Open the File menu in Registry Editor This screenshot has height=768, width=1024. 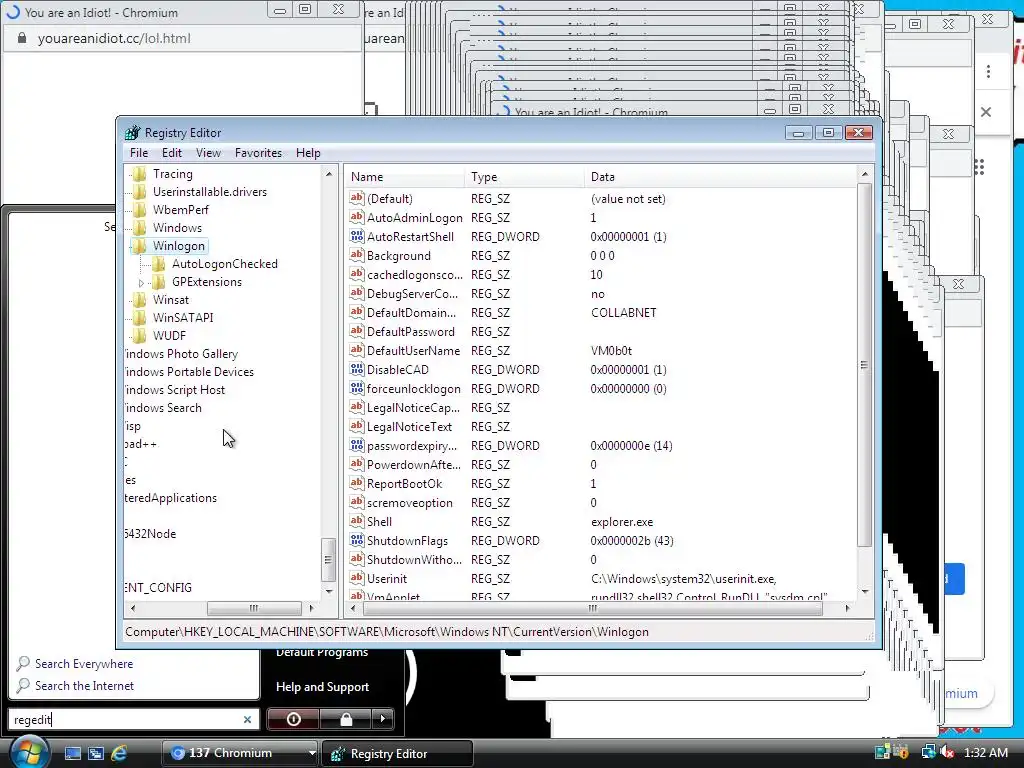click(138, 153)
